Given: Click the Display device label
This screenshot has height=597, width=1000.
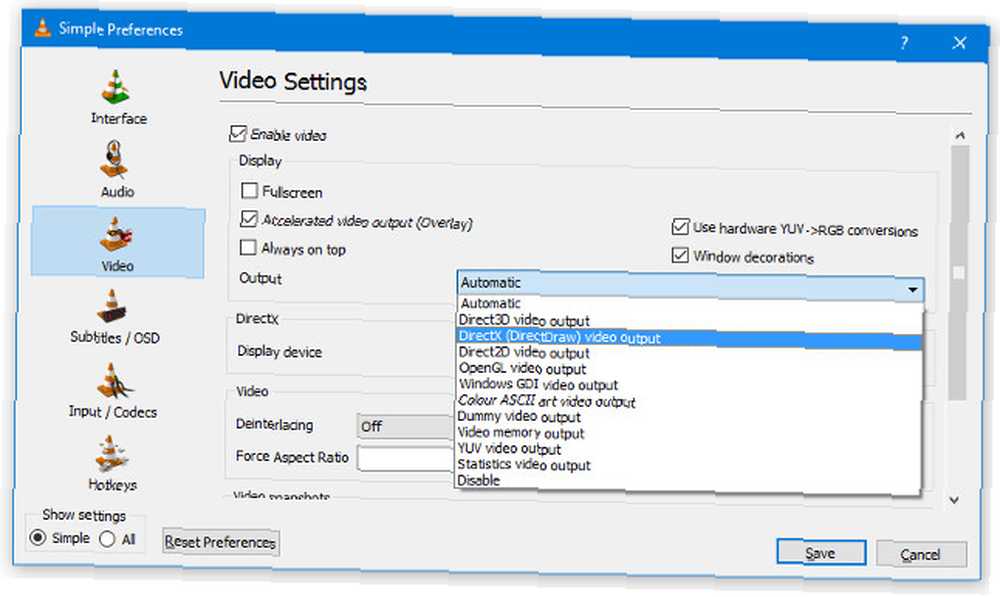Looking at the screenshot, I should (279, 351).
